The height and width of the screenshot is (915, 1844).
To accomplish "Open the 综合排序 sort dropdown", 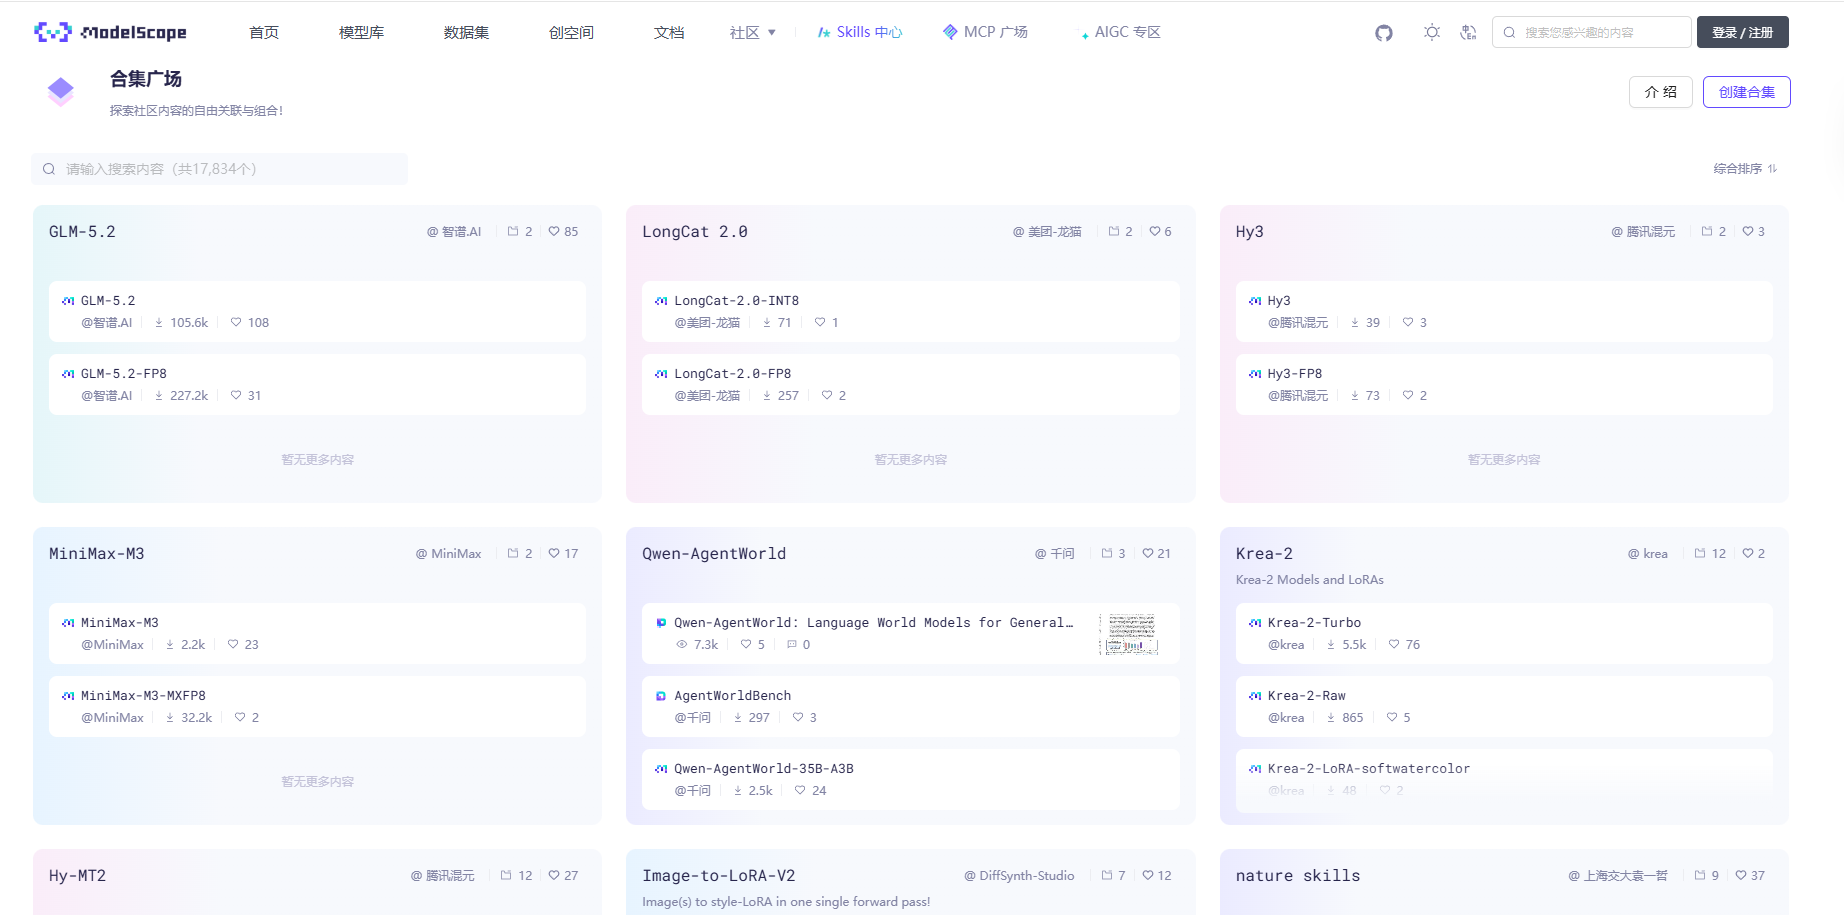I will point(1745,169).
